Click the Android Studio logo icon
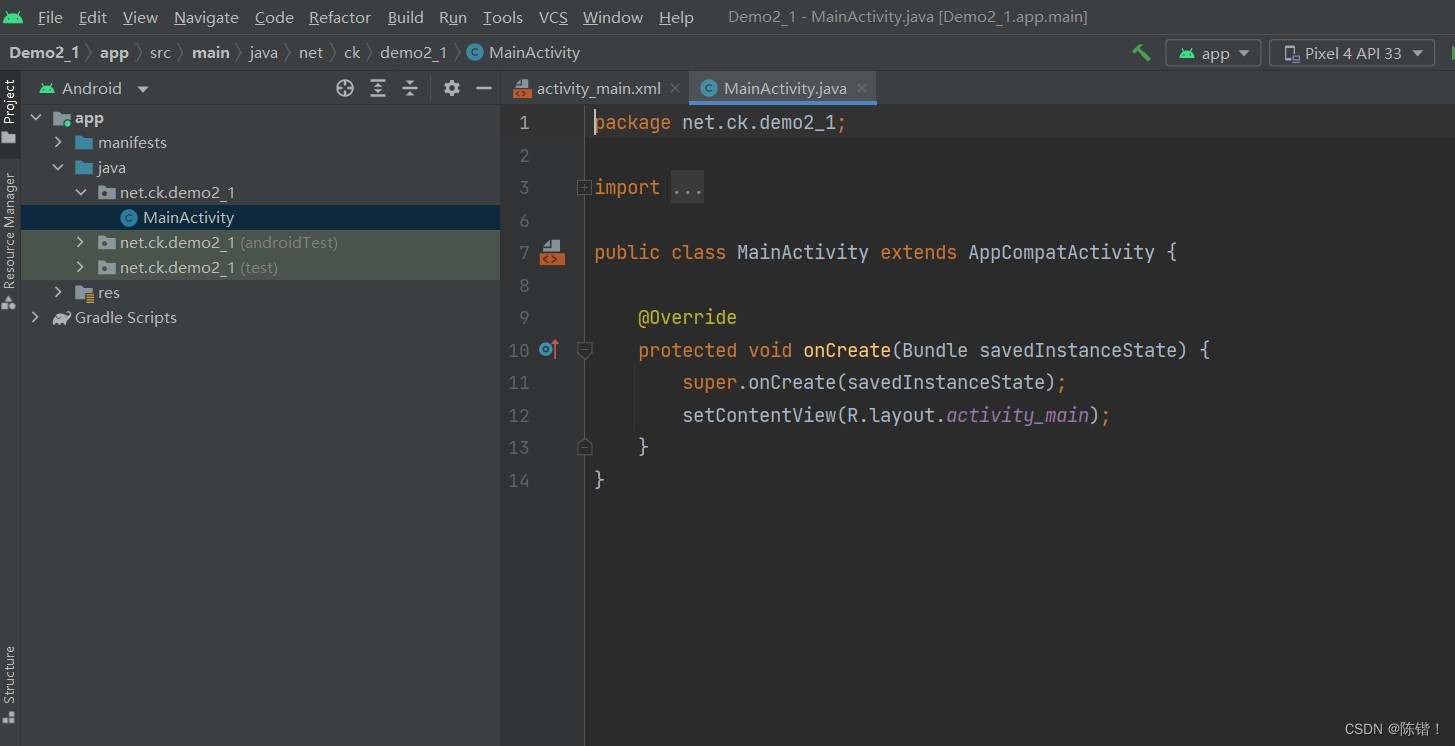This screenshot has width=1455, height=746. click(x=14, y=17)
